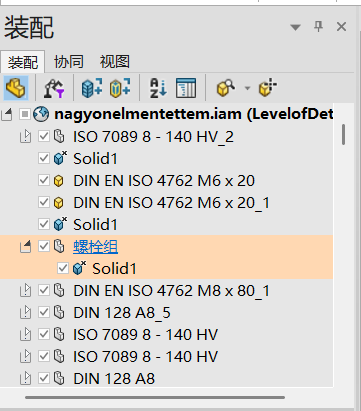Sort the tree with the A-Z icon
Screen dimensions: 361x411
click(158, 88)
